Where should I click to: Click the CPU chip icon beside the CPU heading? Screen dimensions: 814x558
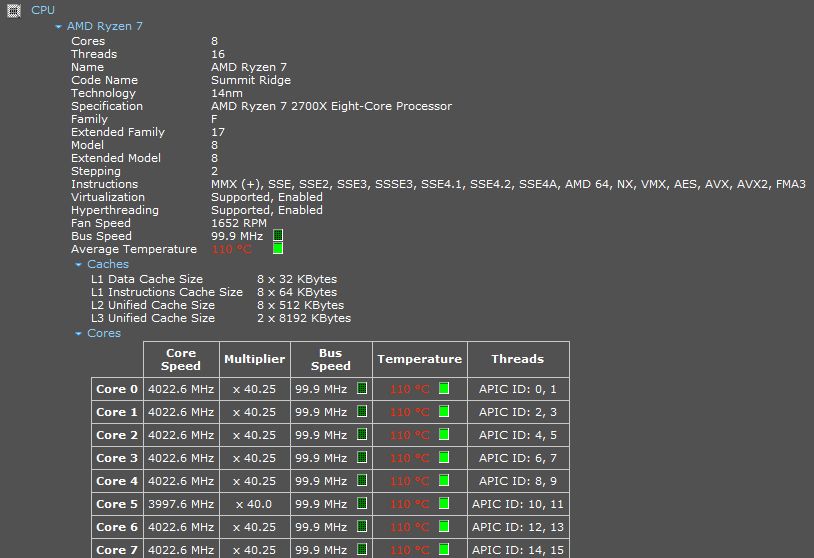[14, 10]
